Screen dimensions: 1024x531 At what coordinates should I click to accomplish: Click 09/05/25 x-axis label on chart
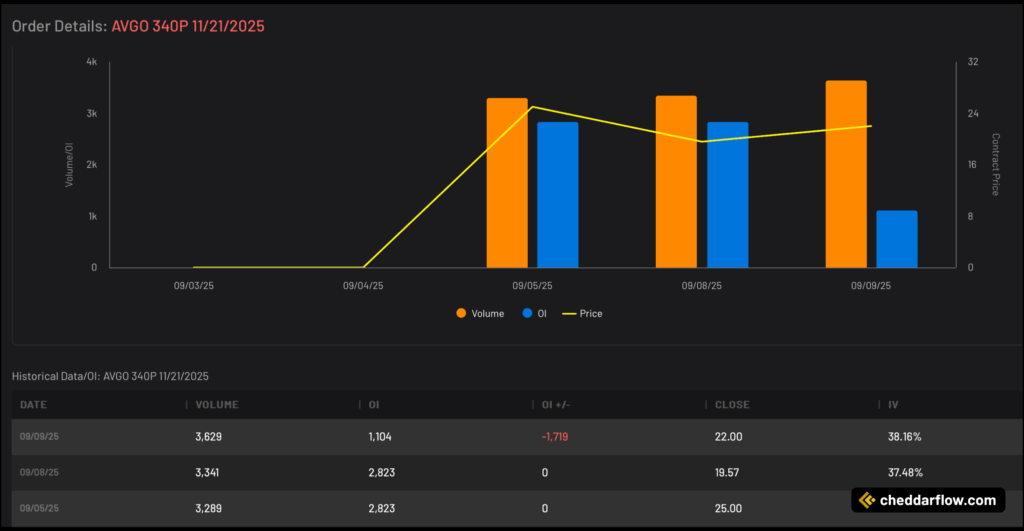point(532,286)
